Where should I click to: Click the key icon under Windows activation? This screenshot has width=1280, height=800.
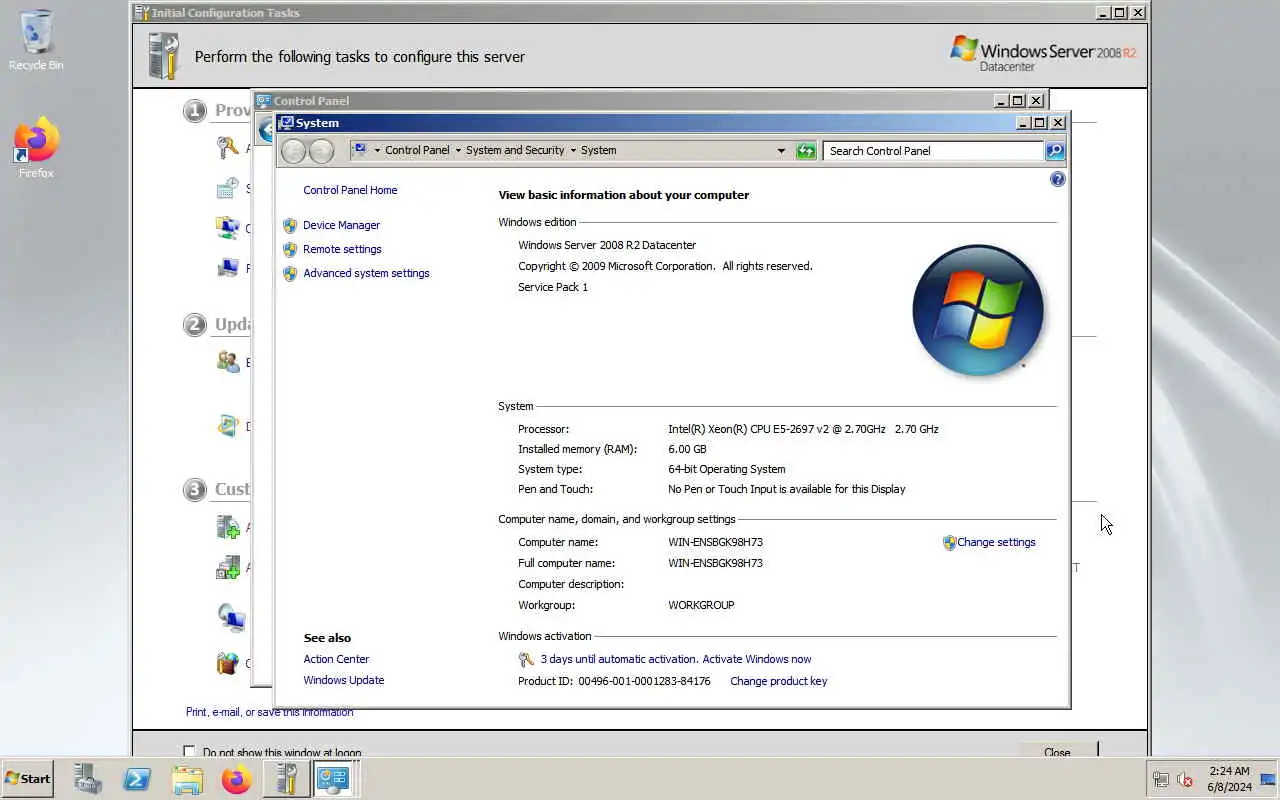click(x=526, y=660)
